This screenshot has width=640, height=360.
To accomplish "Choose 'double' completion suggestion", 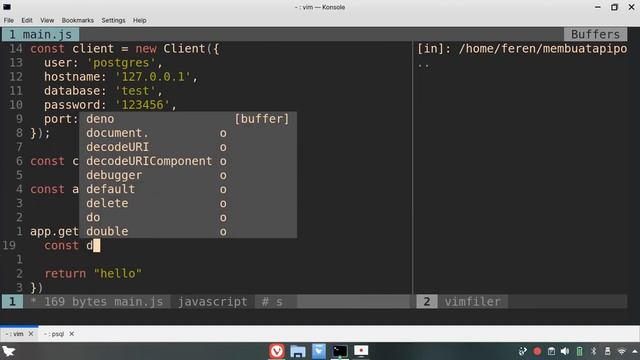I will pyautogui.click(x=188, y=231).
